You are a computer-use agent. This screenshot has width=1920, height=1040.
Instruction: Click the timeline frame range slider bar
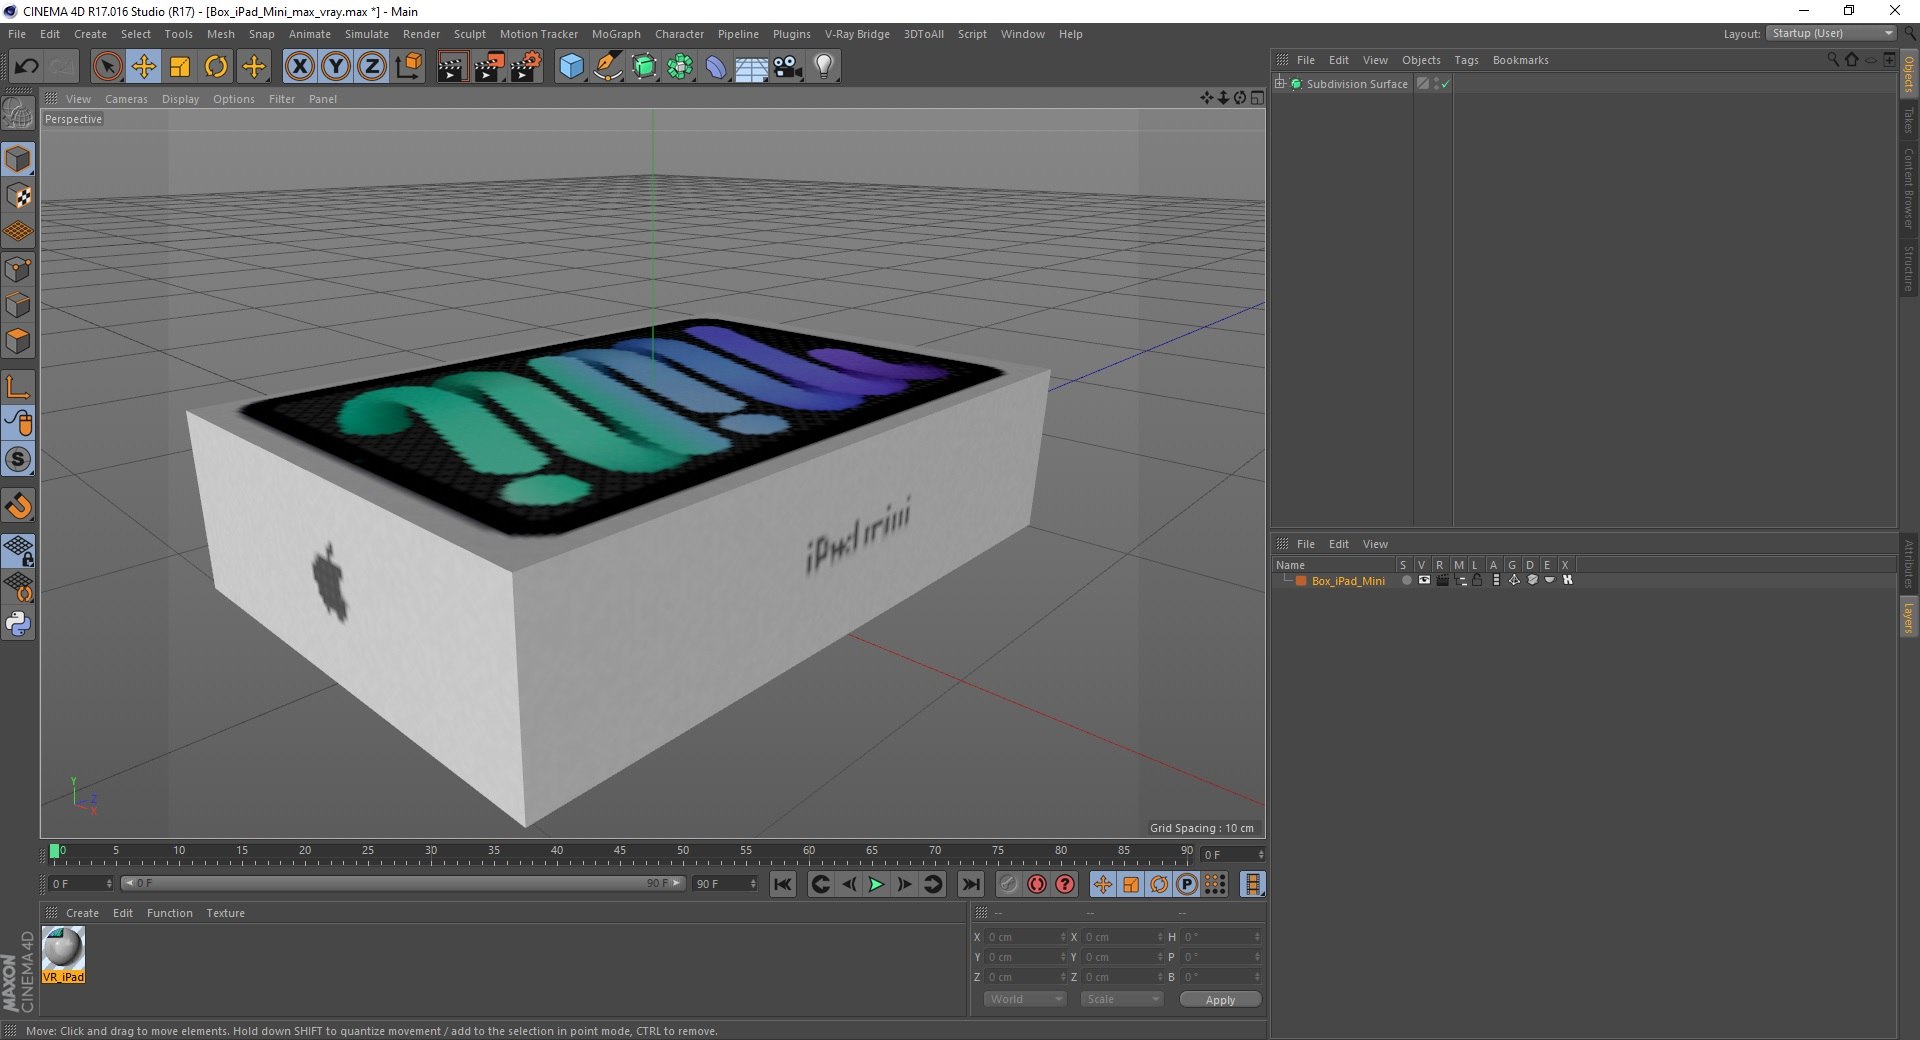(x=403, y=883)
